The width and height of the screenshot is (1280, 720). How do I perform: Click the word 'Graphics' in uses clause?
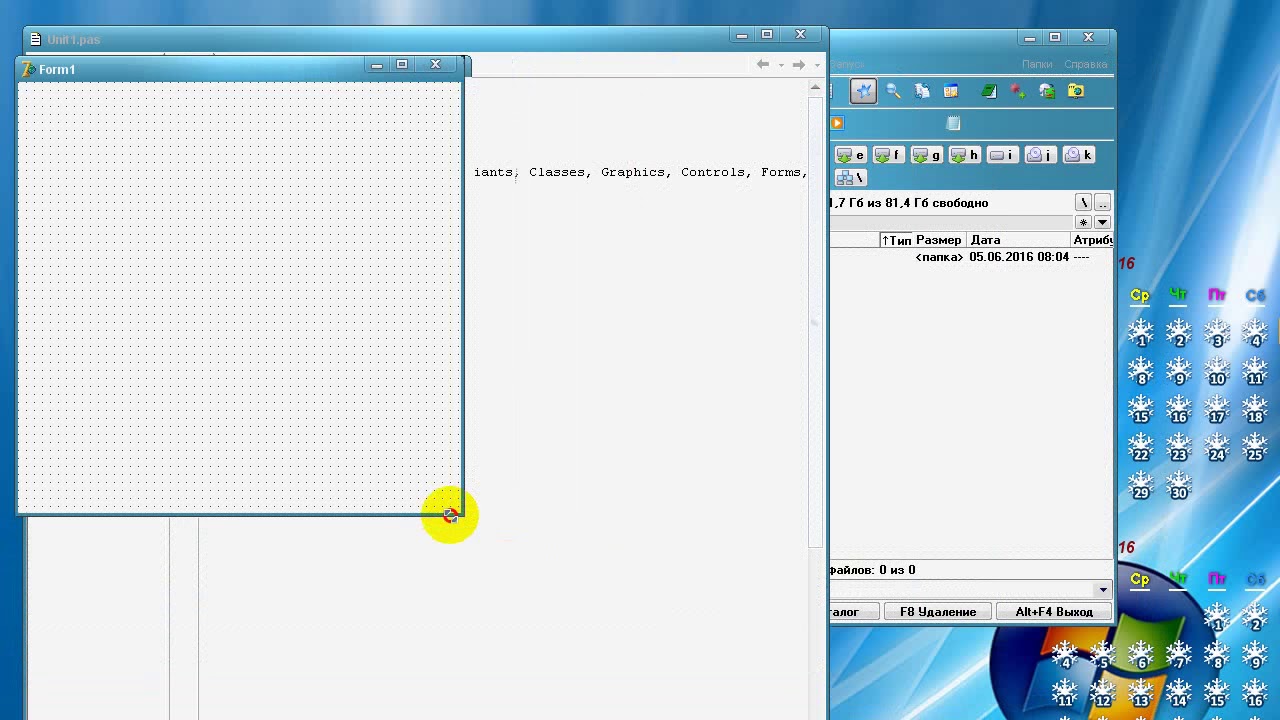point(632,172)
